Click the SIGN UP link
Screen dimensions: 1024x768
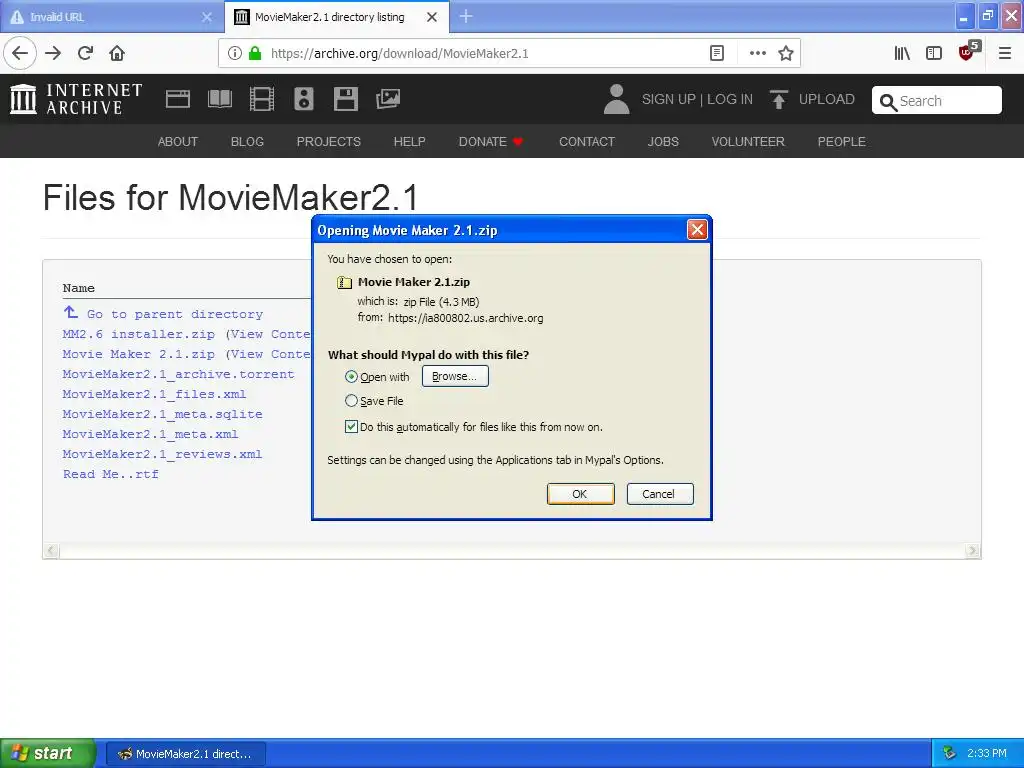pos(669,99)
